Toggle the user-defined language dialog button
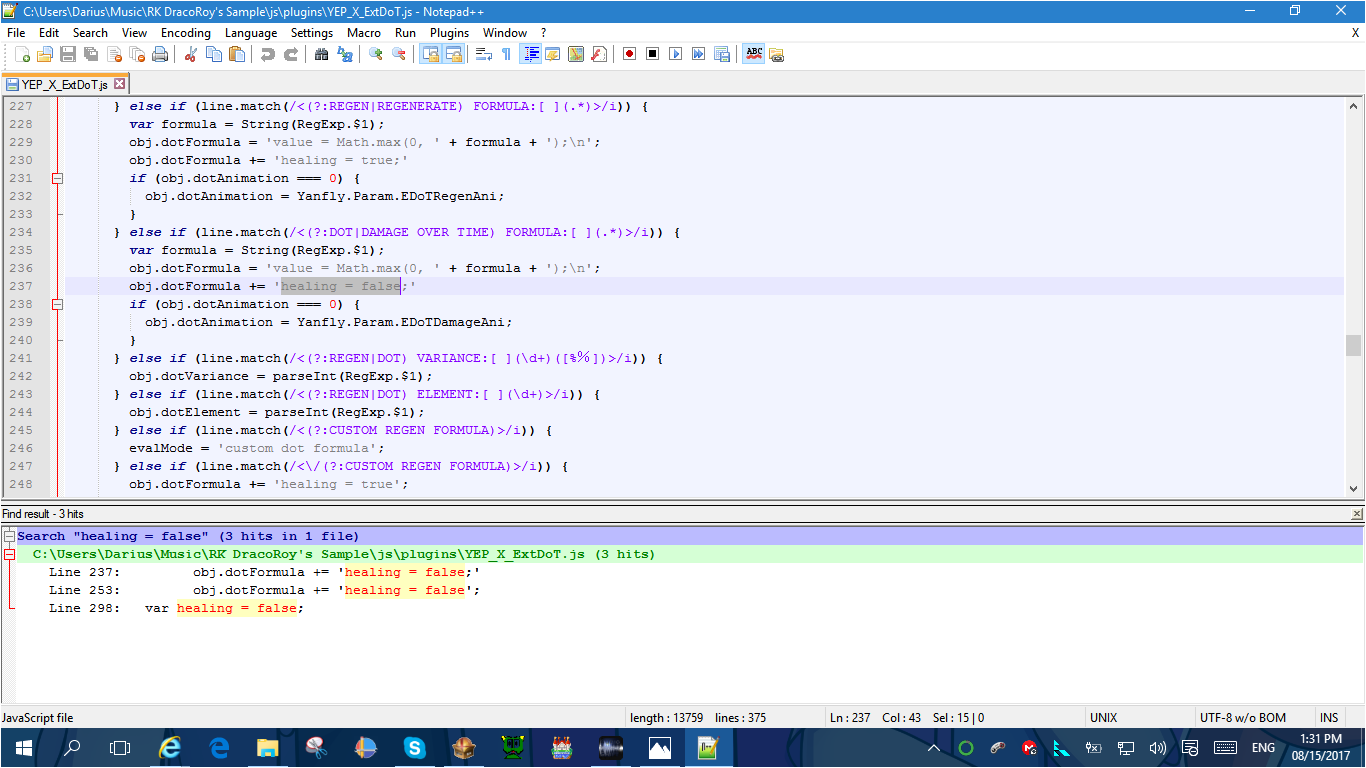This screenshot has height=768, width=1366. tap(552, 54)
